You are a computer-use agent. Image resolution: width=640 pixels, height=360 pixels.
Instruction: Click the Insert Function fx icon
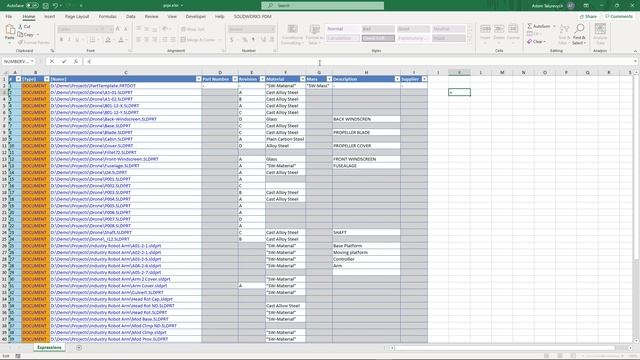coord(76,61)
